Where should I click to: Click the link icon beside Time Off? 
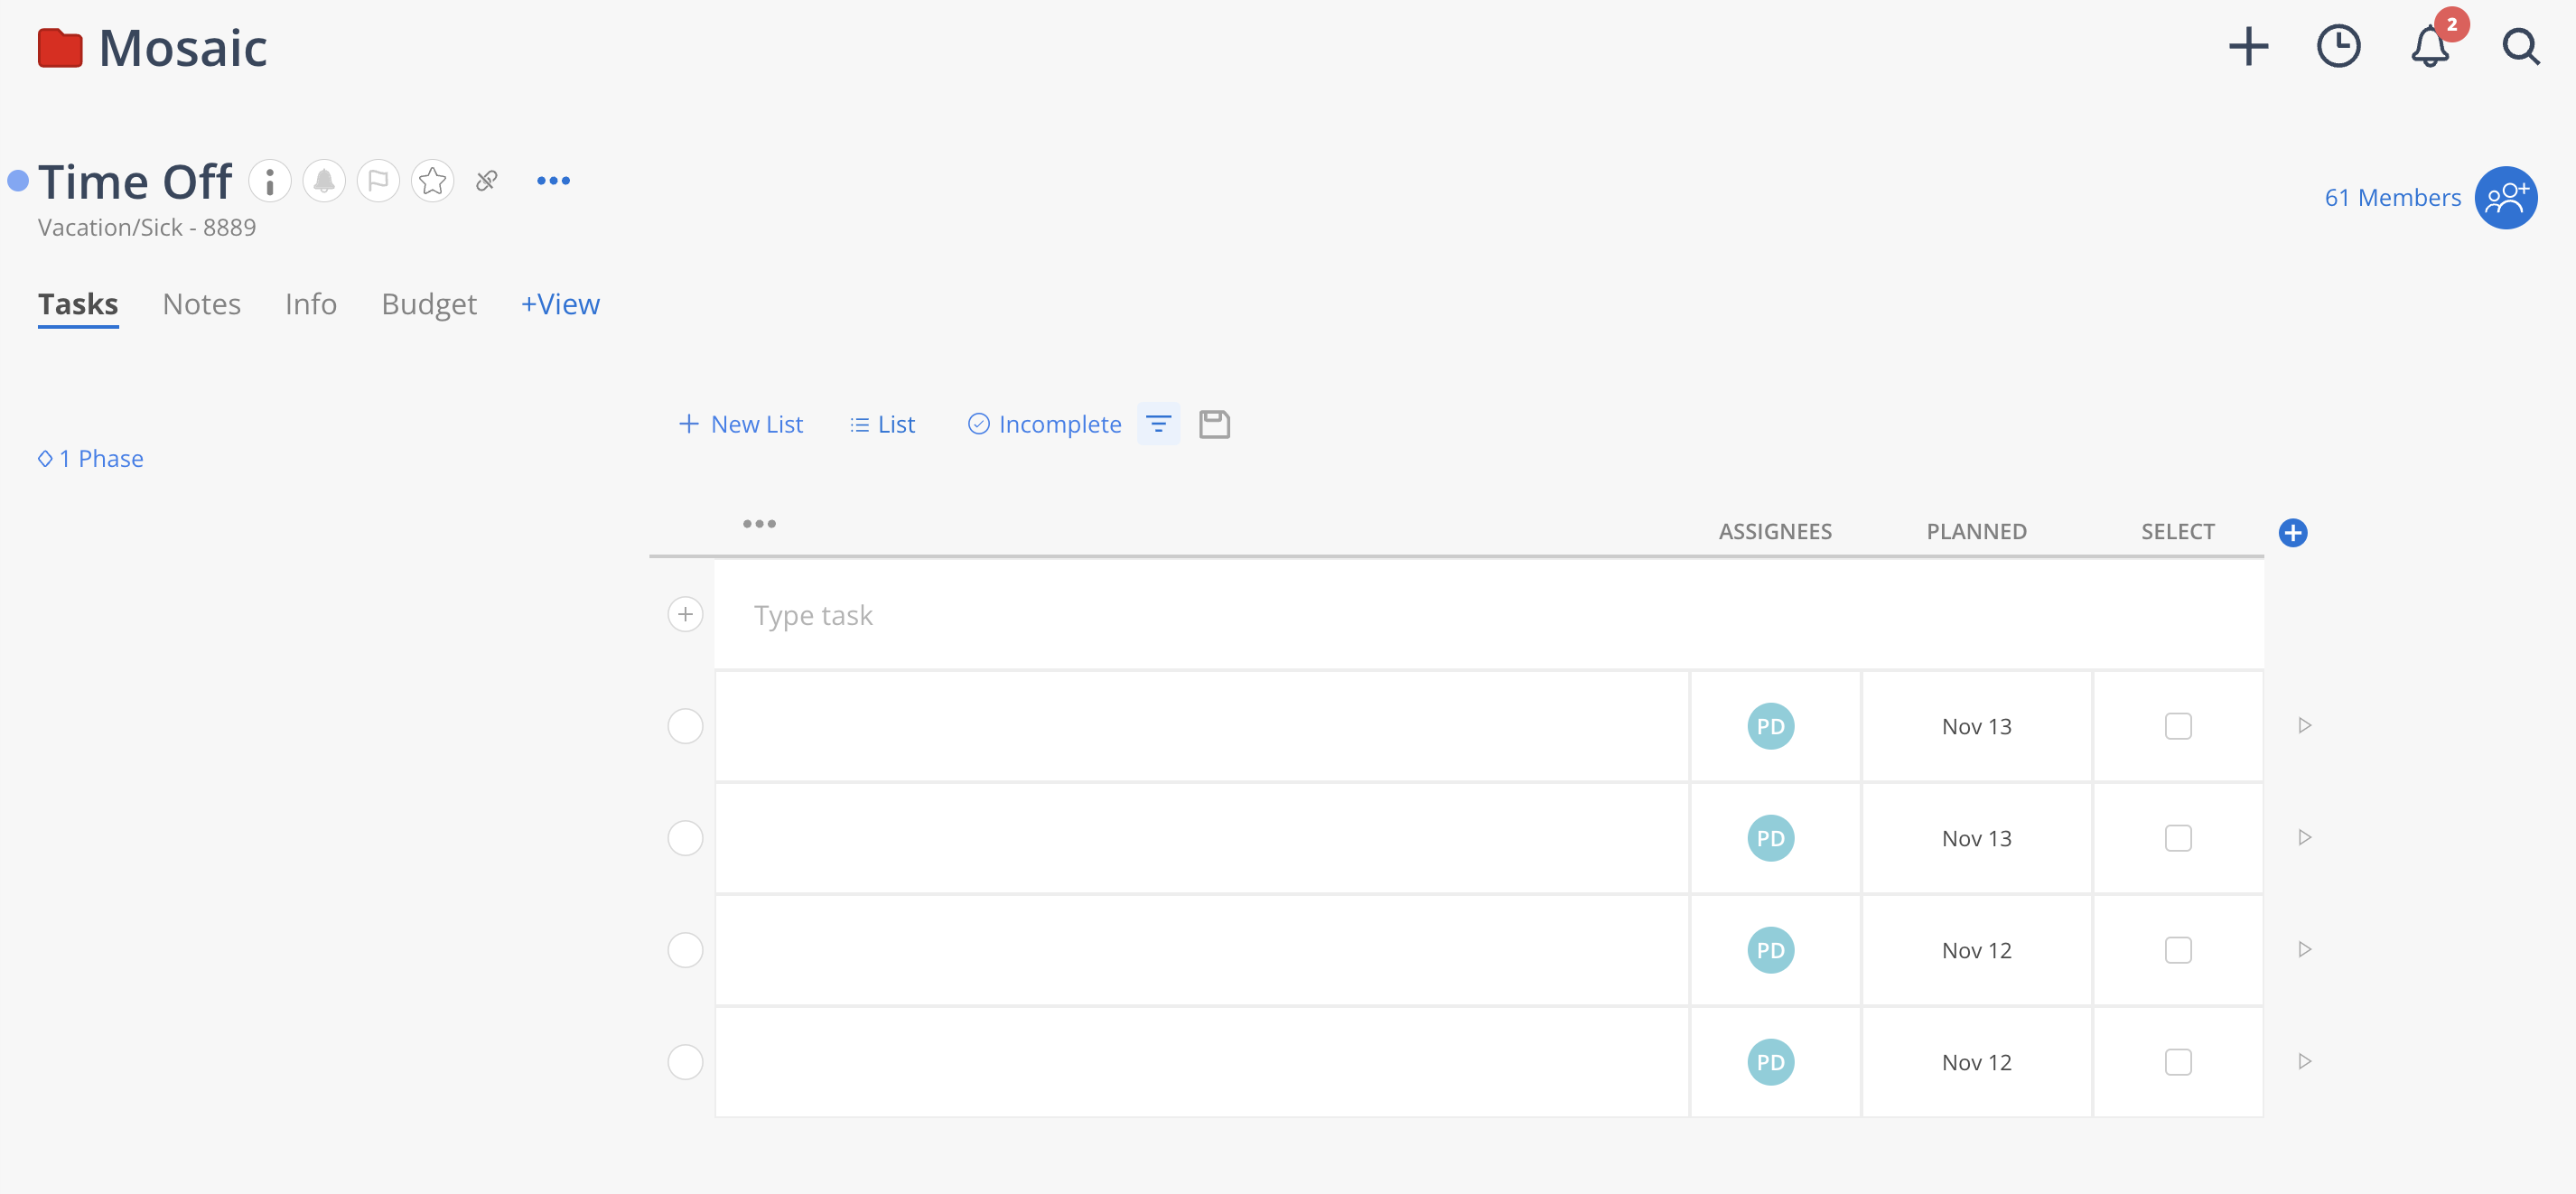click(487, 181)
